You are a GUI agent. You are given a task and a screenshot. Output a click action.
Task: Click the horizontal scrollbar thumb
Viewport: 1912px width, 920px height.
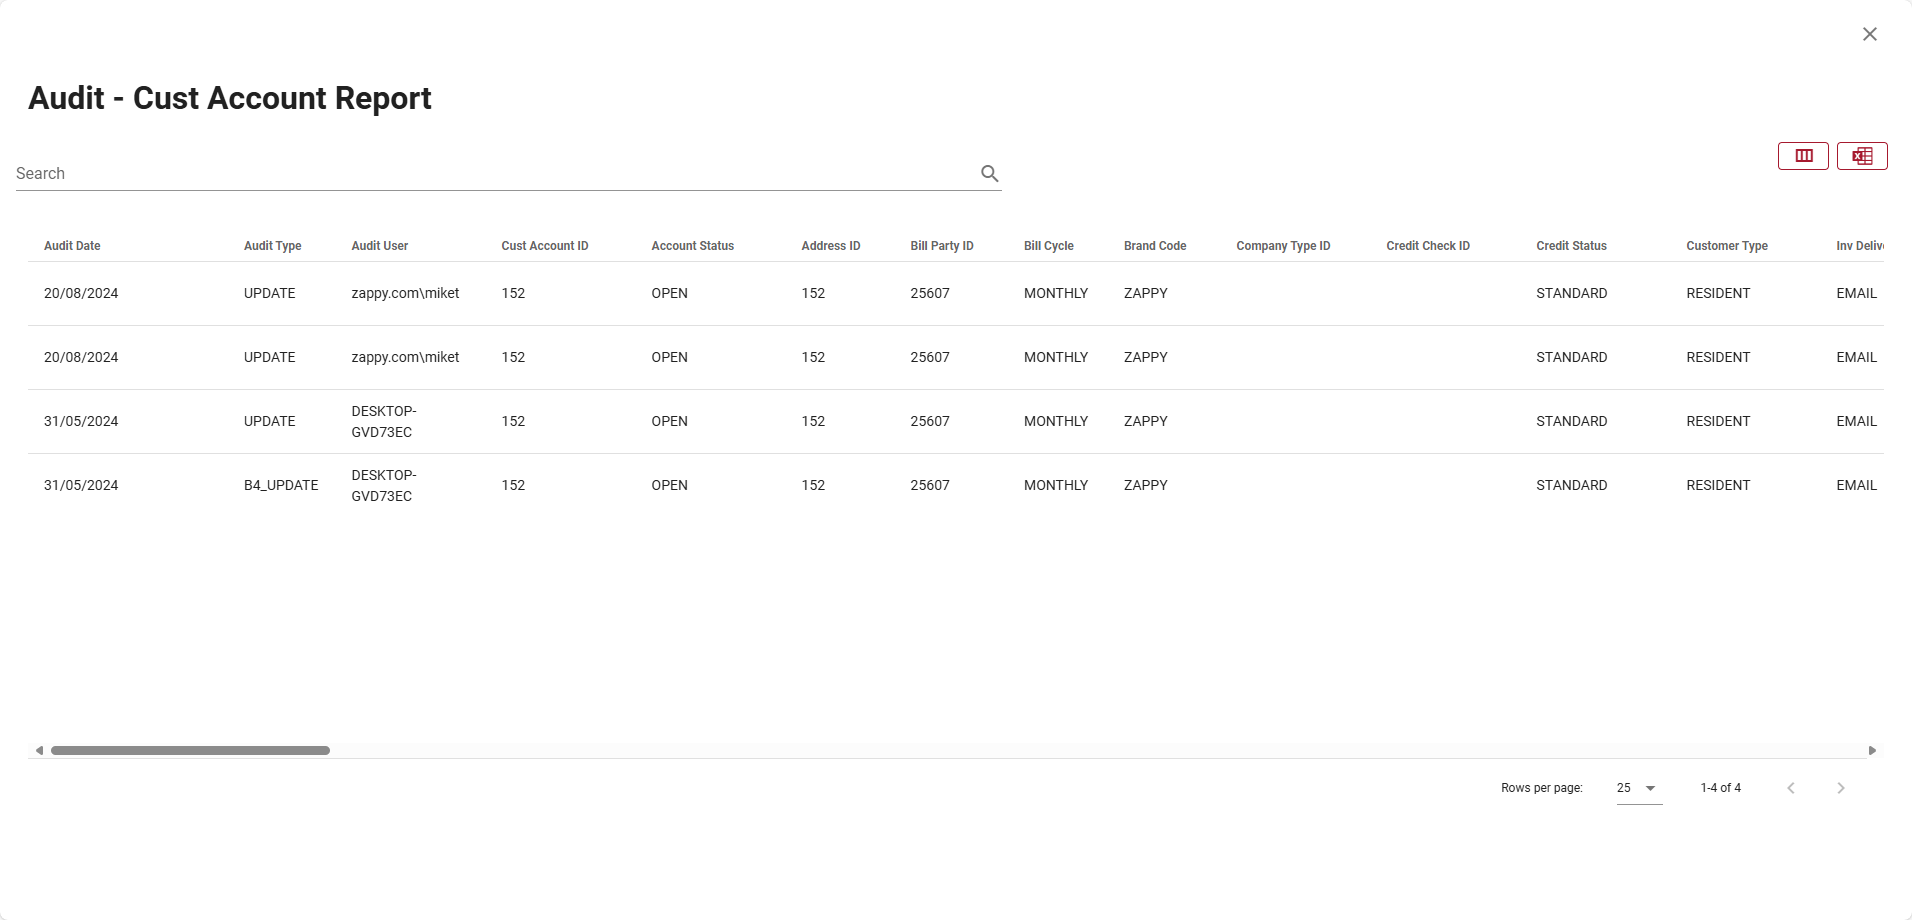pyautogui.click(x=190, y=750)
